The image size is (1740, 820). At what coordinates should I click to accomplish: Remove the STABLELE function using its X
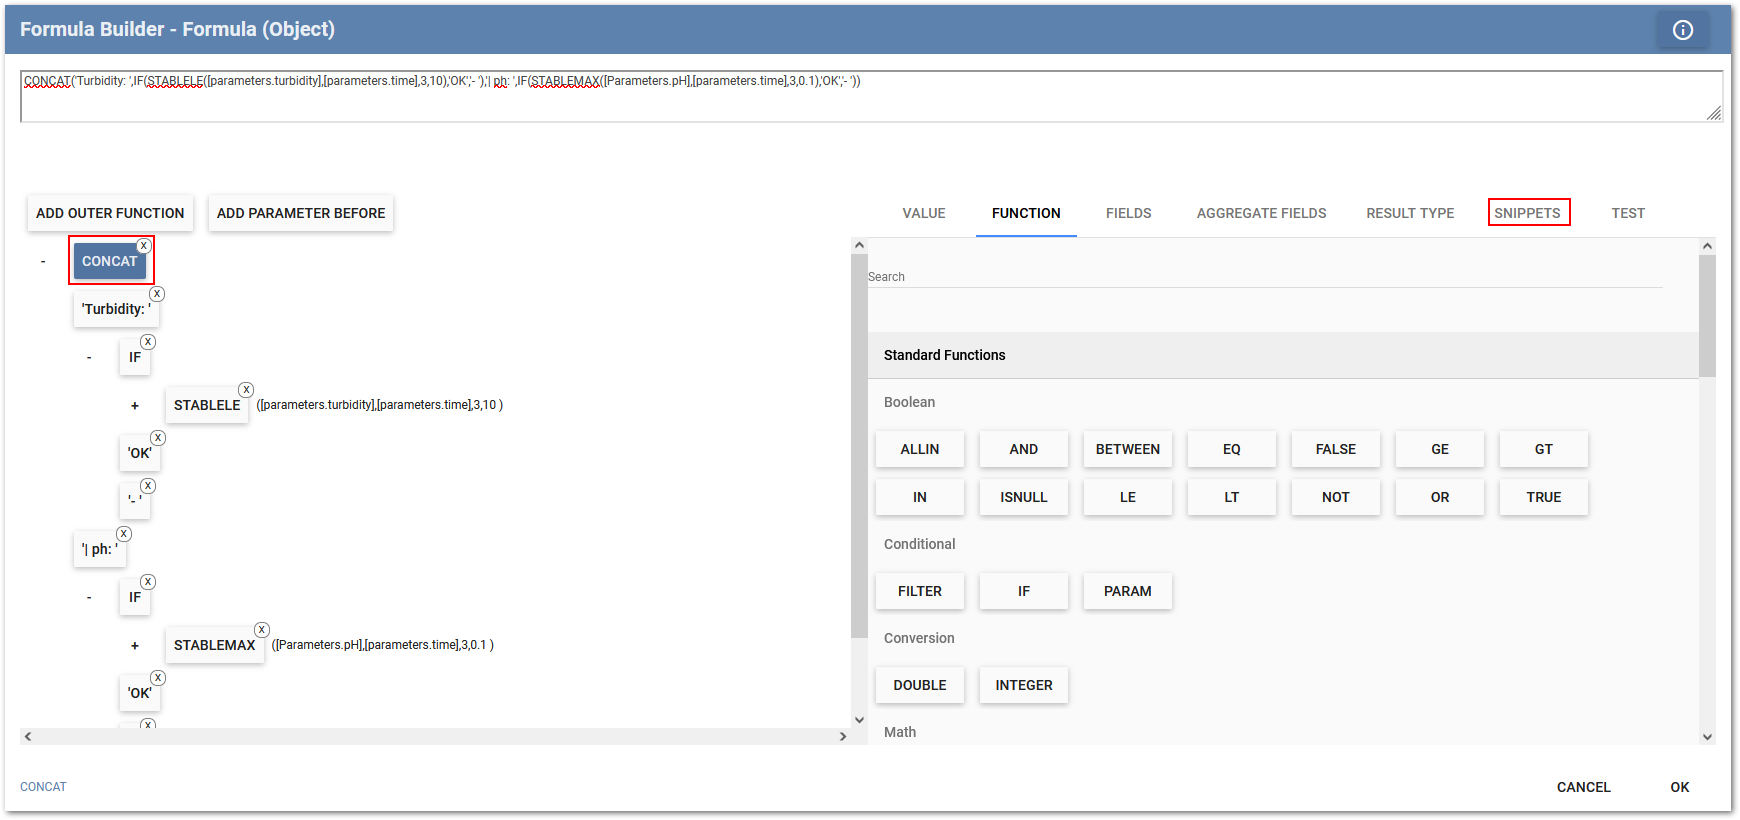click(246, 390)
